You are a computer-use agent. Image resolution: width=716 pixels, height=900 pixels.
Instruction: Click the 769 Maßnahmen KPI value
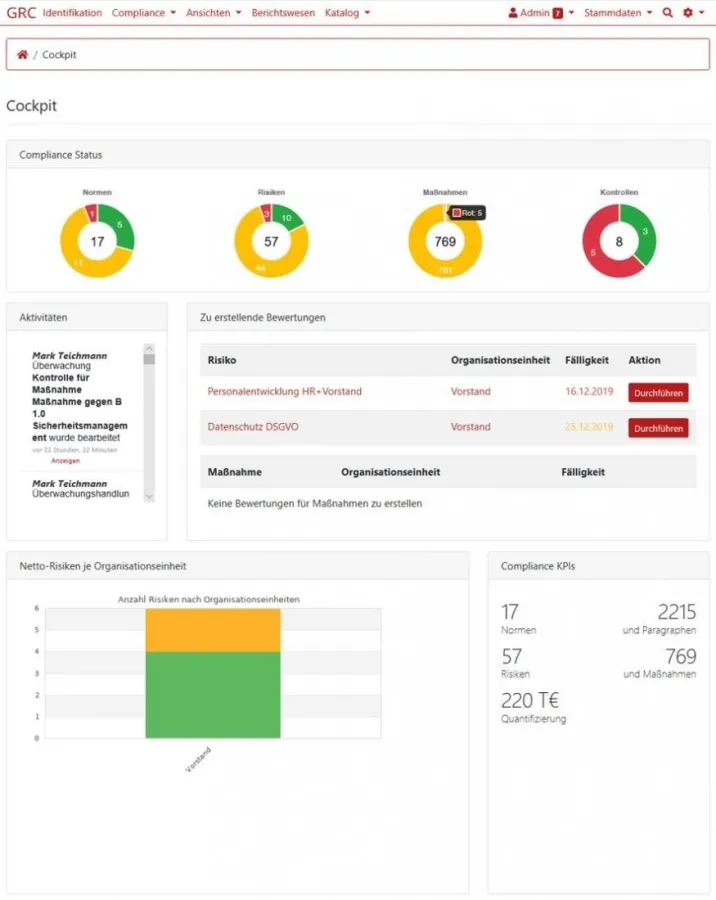680,656
